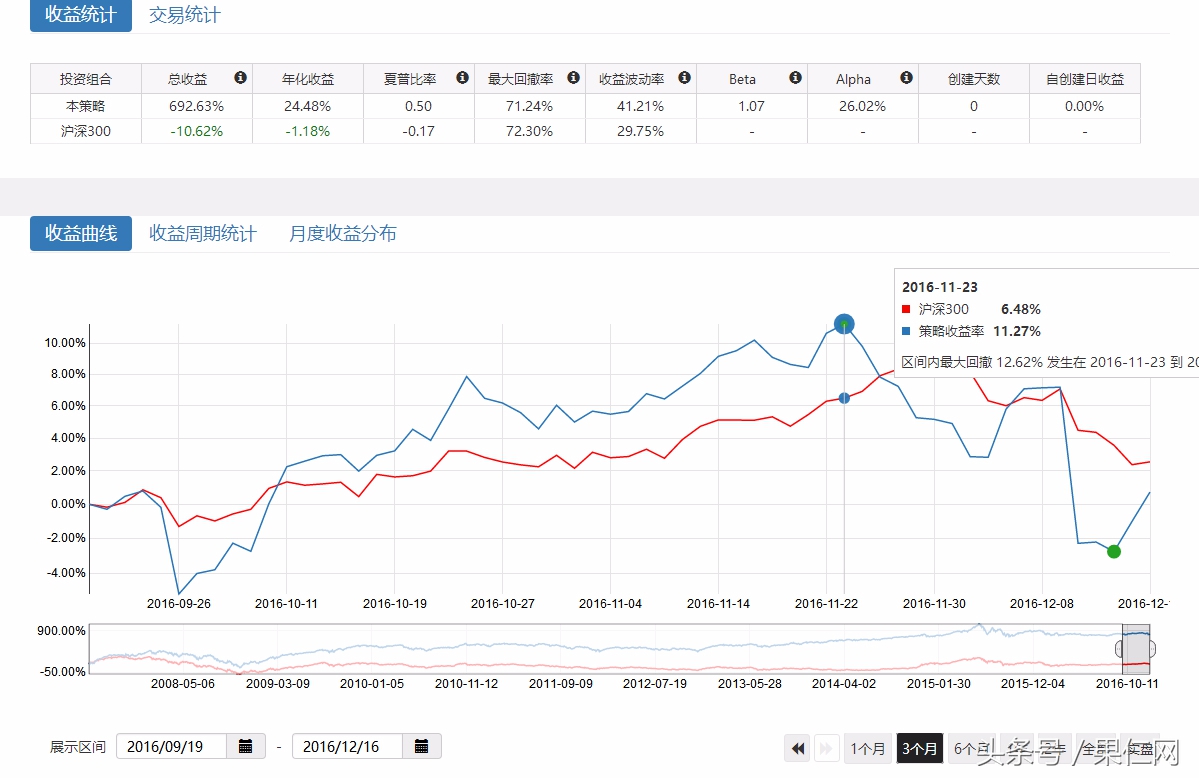
Task: Click the info icon beside Beta
Action: 795,78
